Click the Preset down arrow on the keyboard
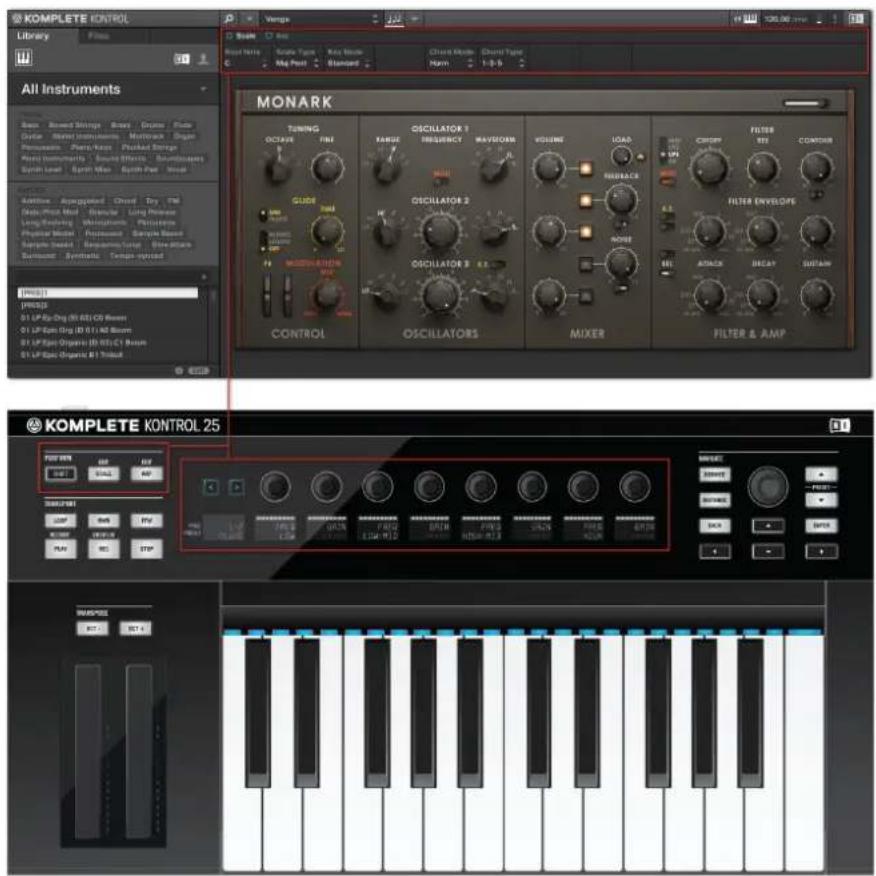 821,500
